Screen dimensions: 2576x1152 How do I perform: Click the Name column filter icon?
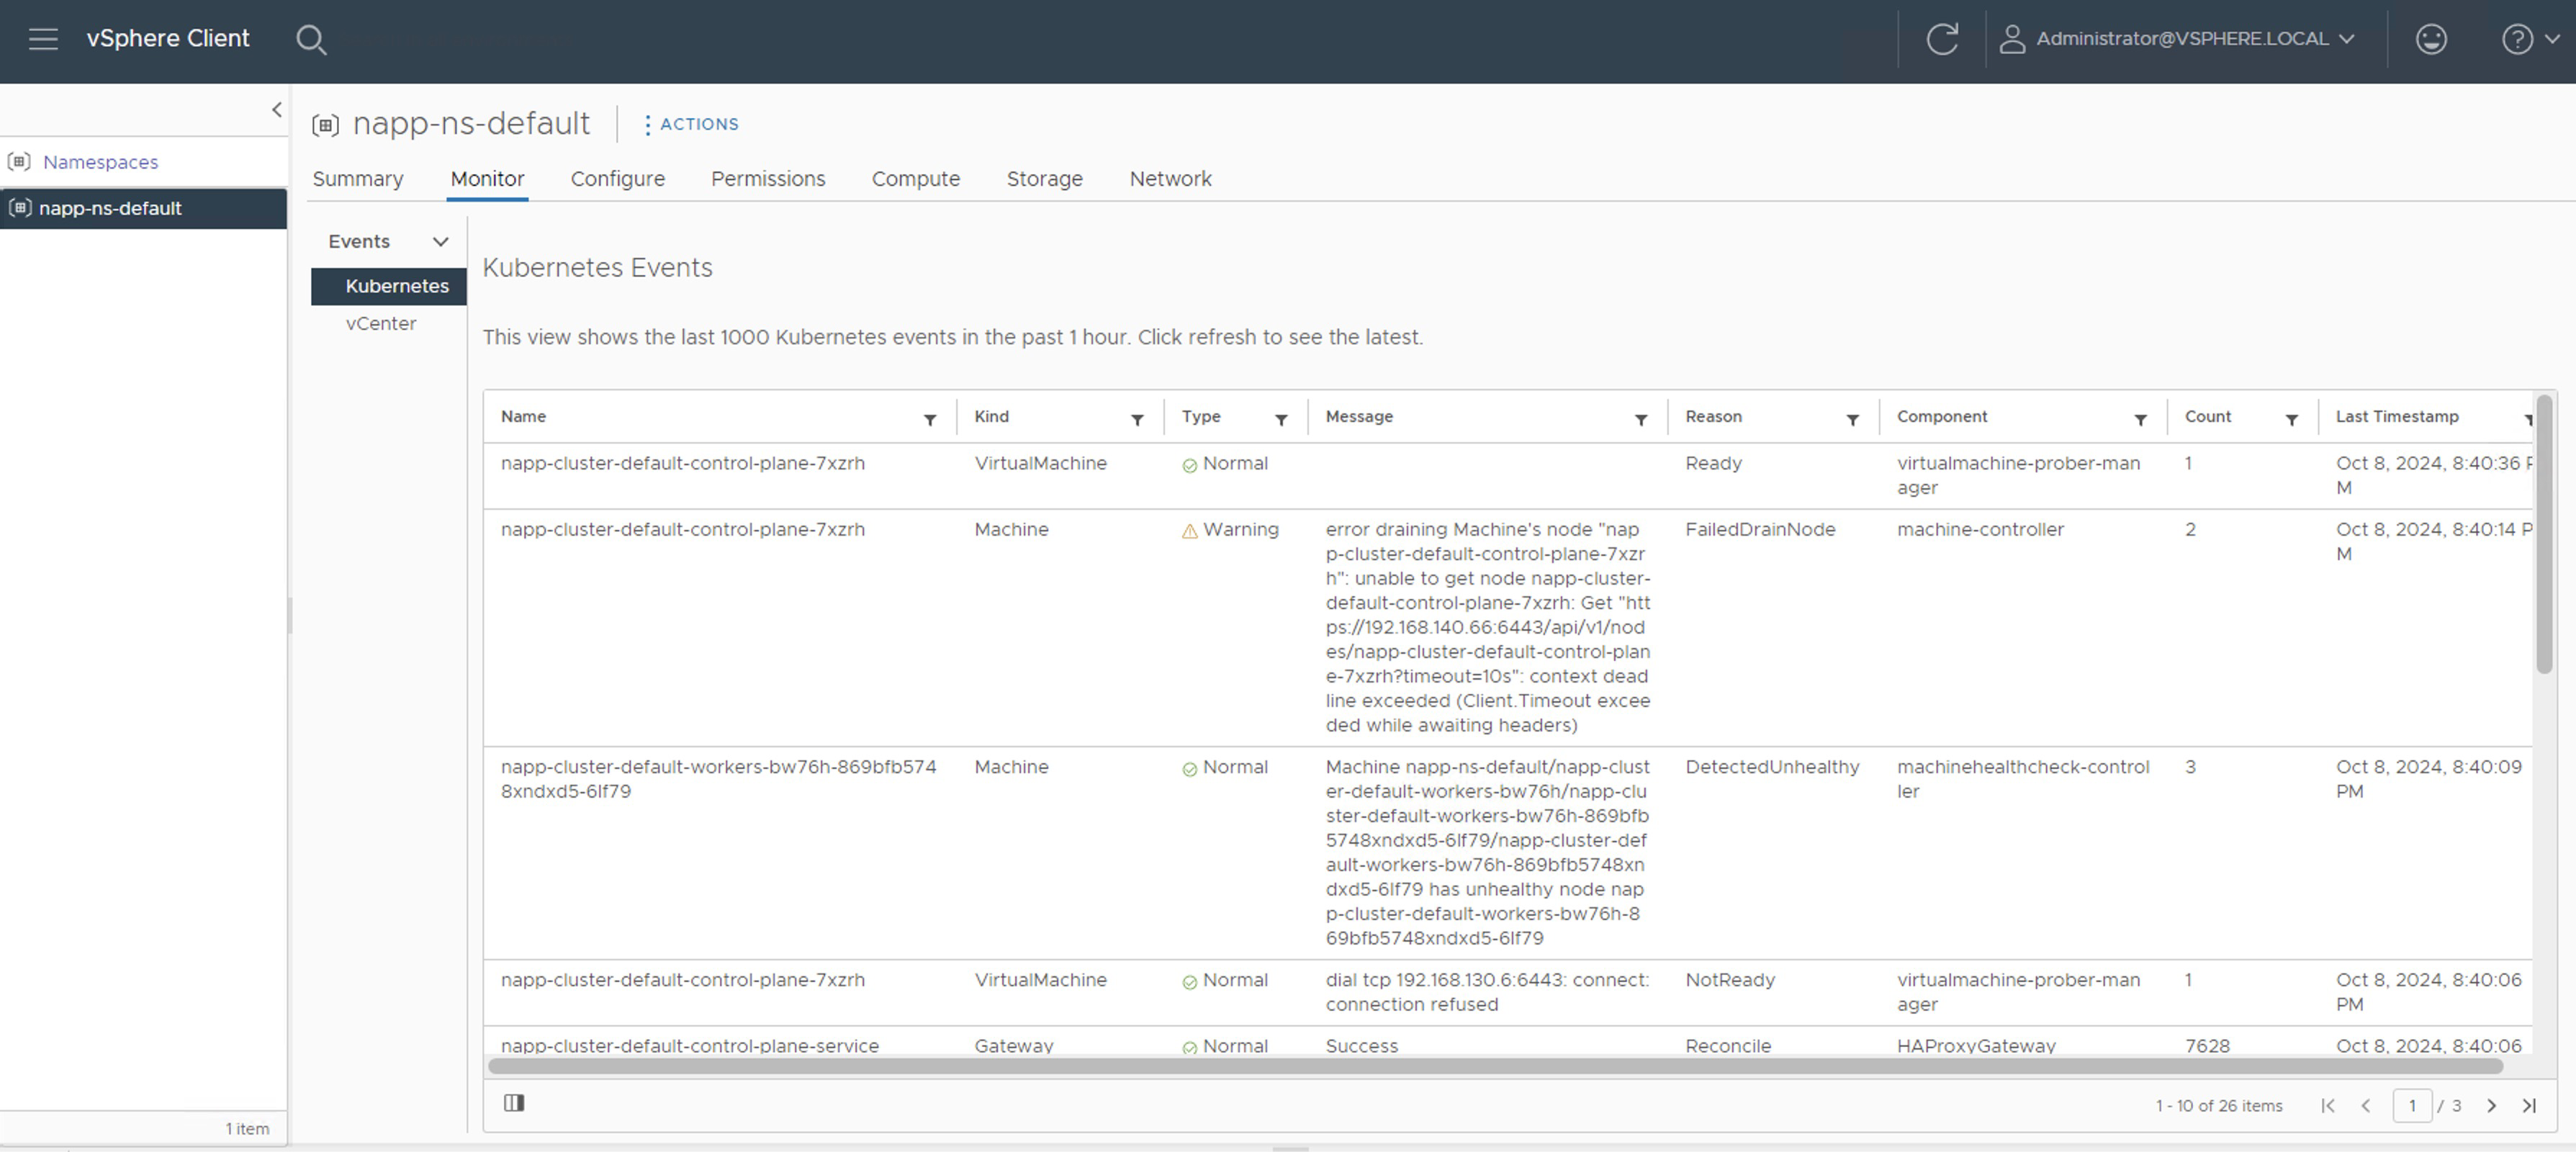pos(929,420)
